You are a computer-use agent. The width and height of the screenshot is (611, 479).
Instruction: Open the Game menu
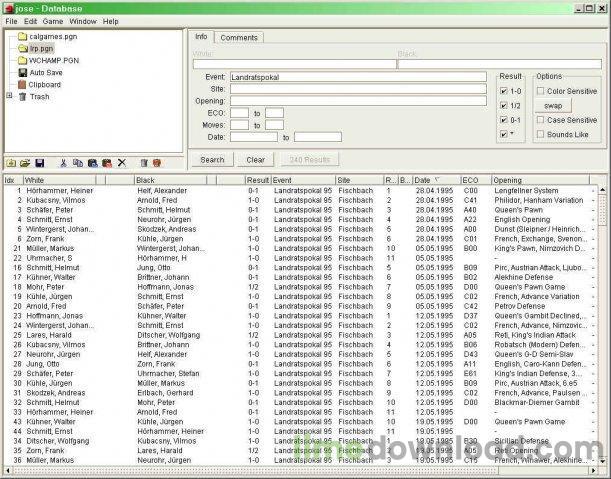[53, 21]
